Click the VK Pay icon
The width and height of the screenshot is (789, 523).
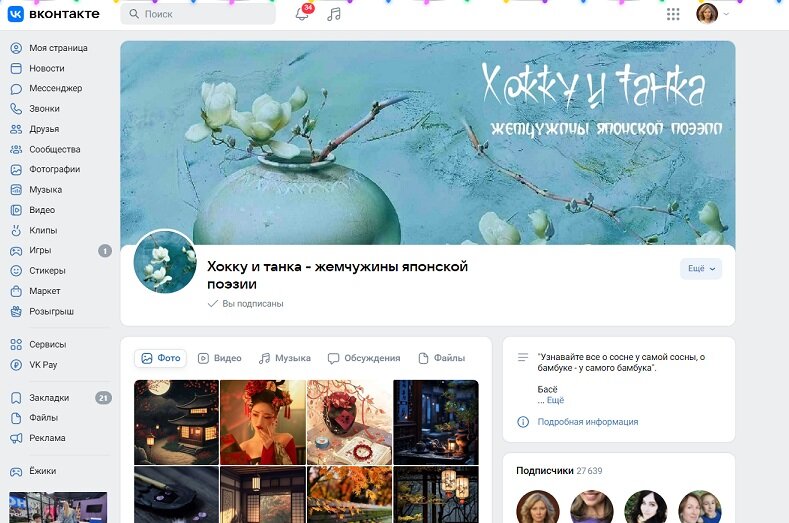coord(16,365)
